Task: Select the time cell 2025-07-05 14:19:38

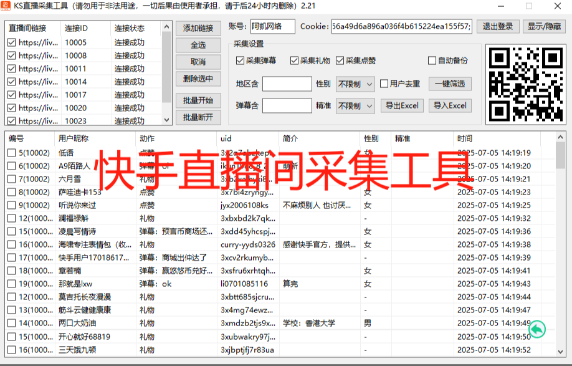Action: [494, 244]
